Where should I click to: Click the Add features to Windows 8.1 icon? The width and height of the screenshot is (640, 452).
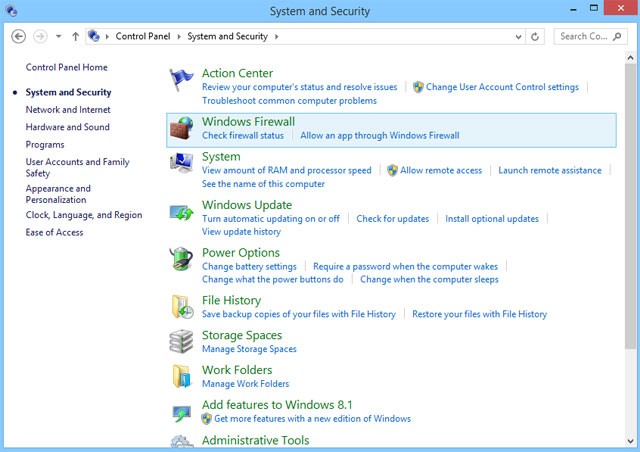(181, 413)
